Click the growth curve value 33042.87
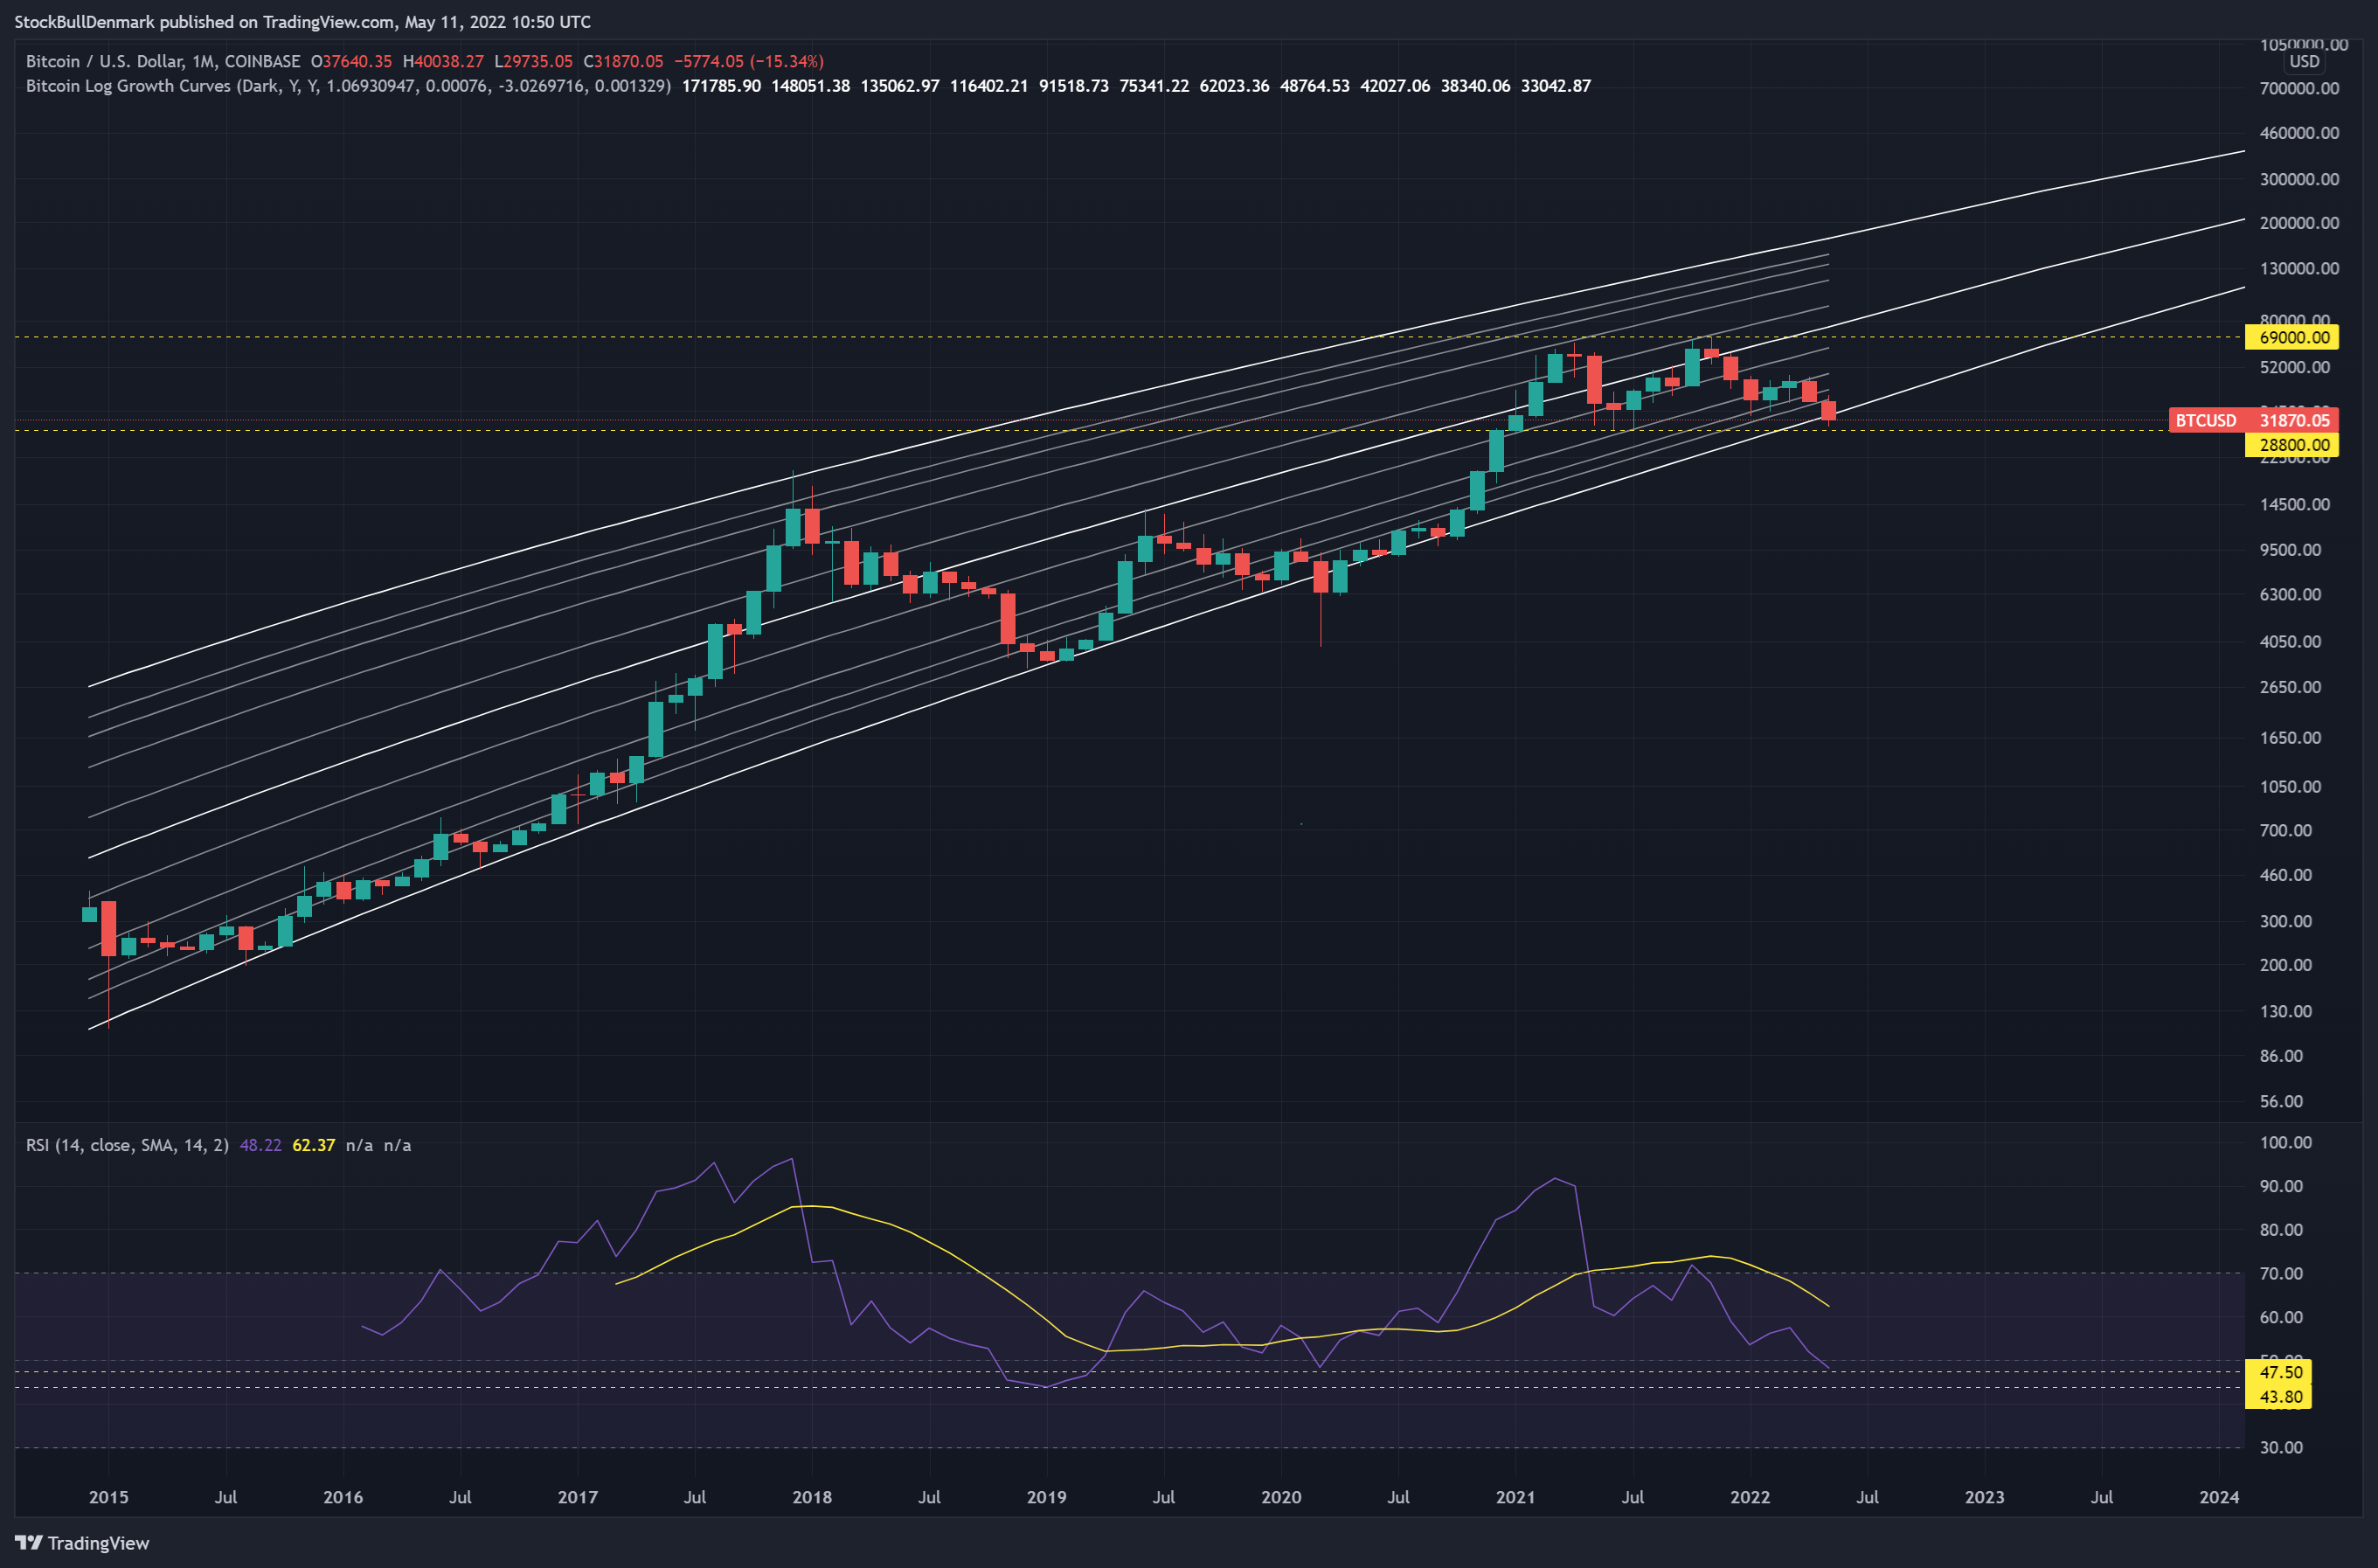 1556,86
